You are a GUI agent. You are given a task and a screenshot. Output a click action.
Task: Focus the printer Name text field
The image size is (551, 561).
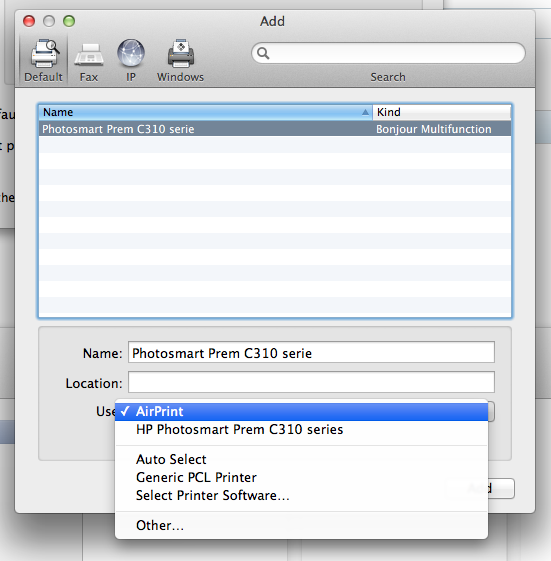coord(311,352)
